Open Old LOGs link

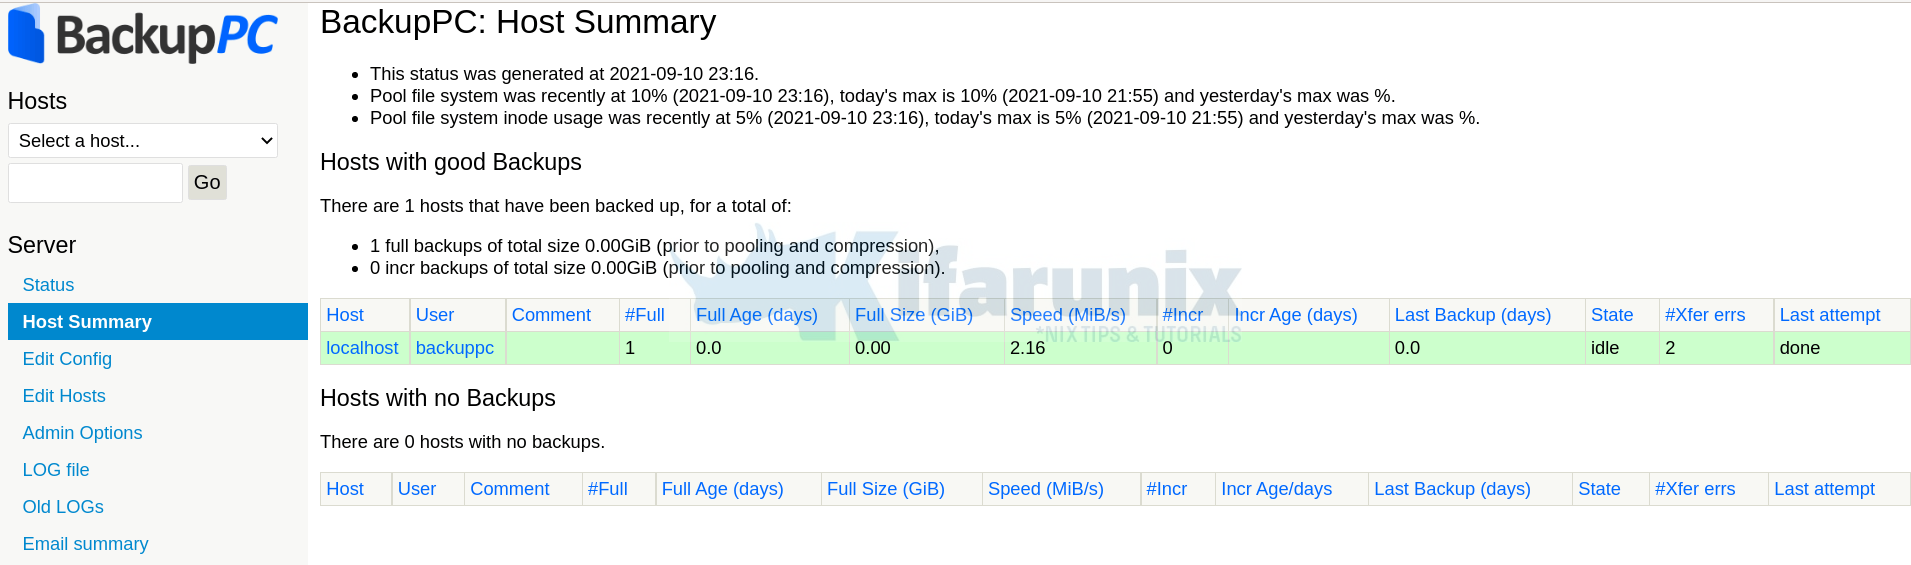click(63, 507)
